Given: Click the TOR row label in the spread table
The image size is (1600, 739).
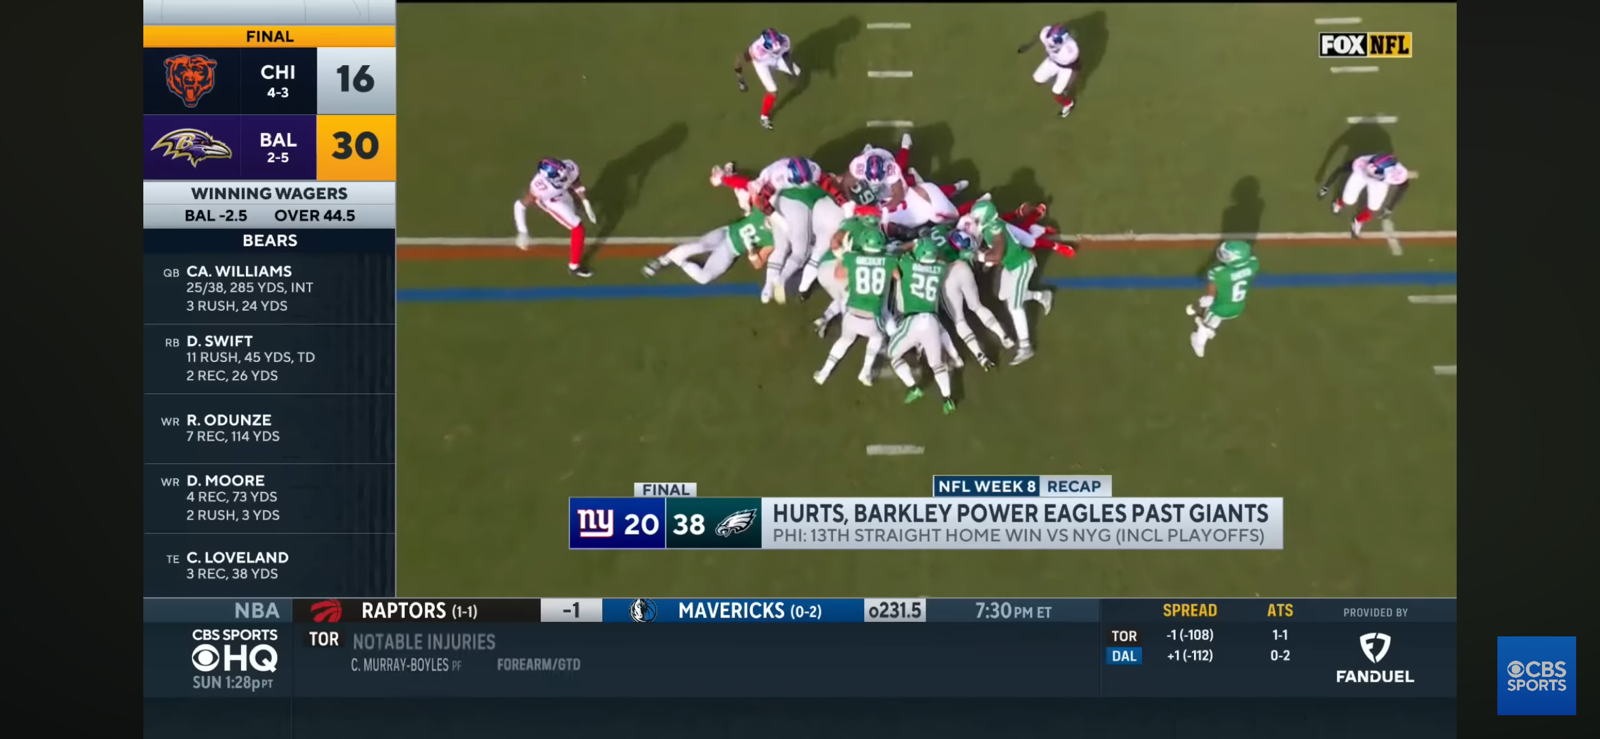Looking at the screenshot, I should coord(1124,636).
